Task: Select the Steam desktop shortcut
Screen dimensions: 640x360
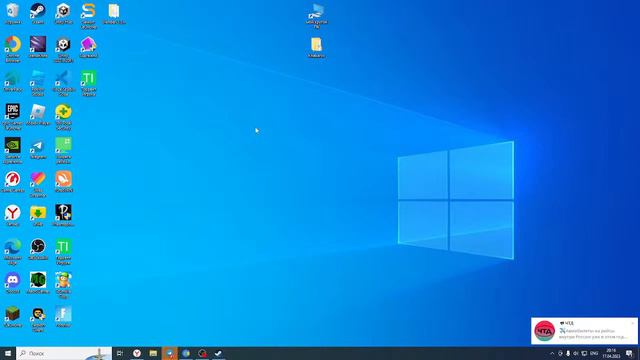Action: [38, 14]
